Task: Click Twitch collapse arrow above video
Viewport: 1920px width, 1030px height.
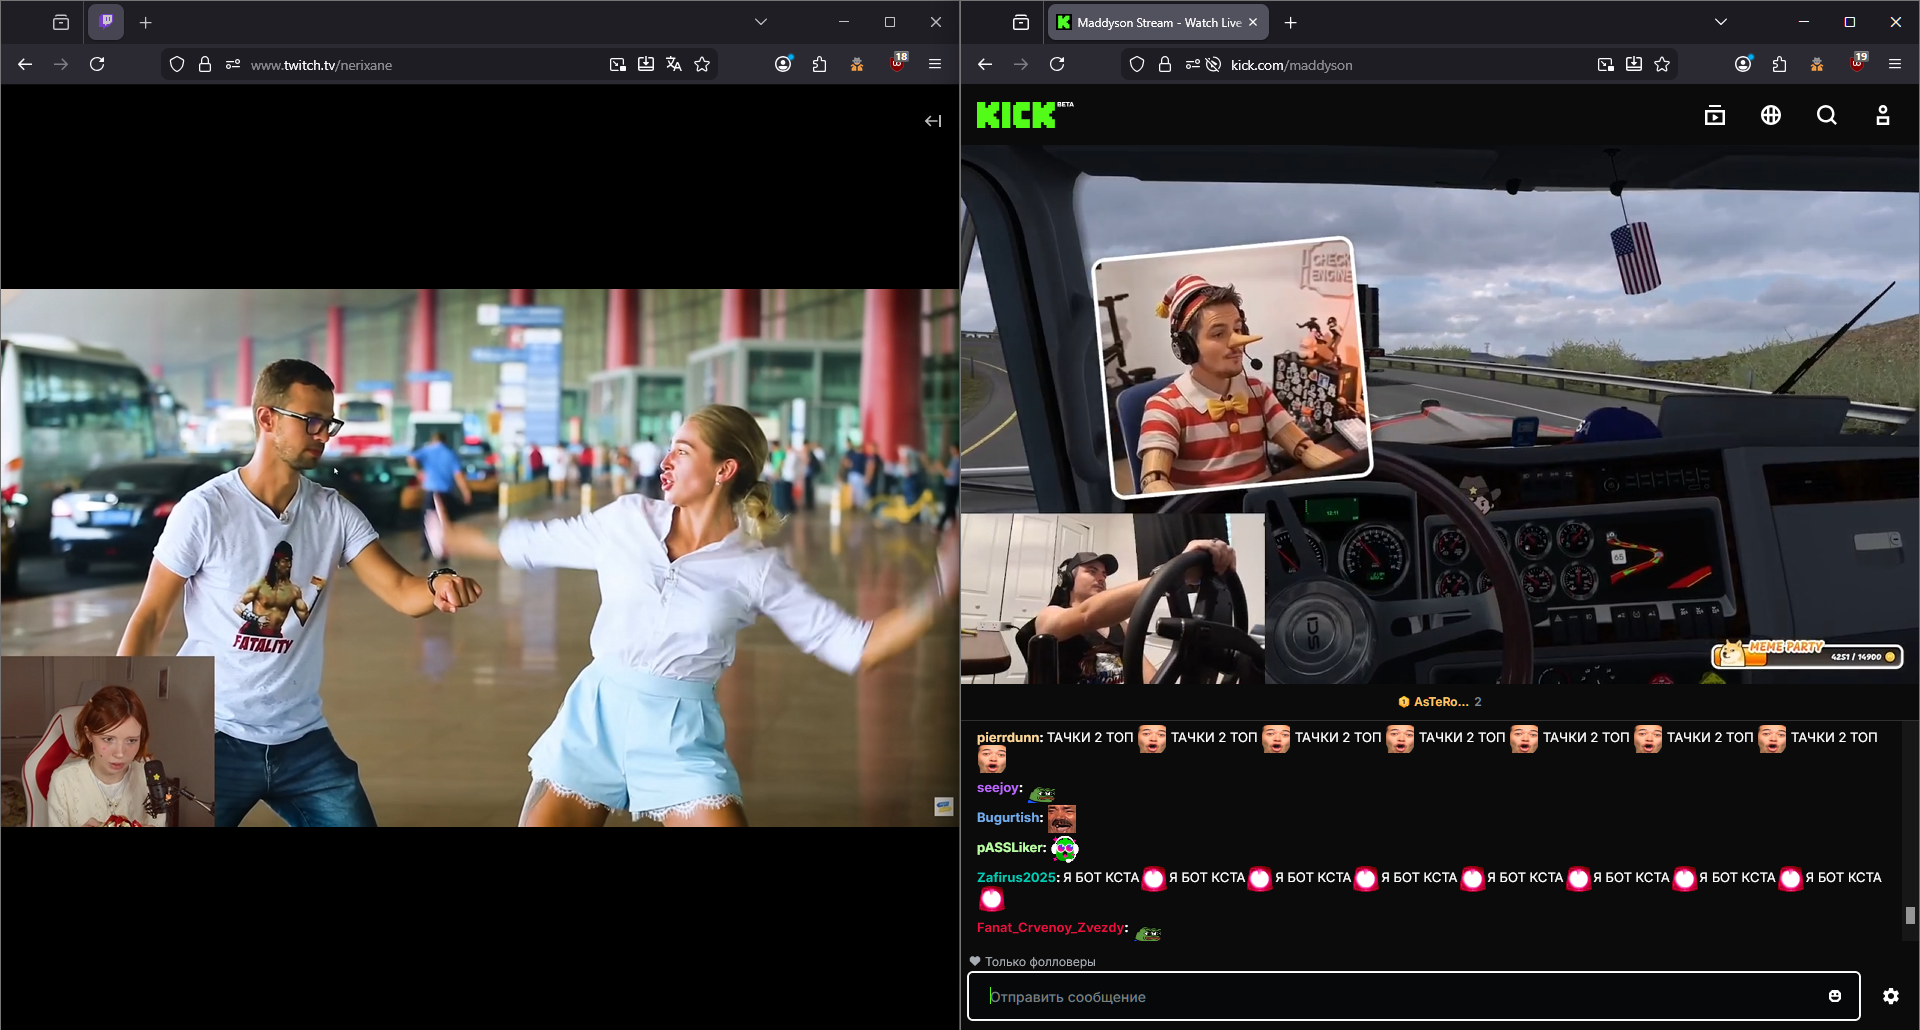Action: click(x=932, y=121)
